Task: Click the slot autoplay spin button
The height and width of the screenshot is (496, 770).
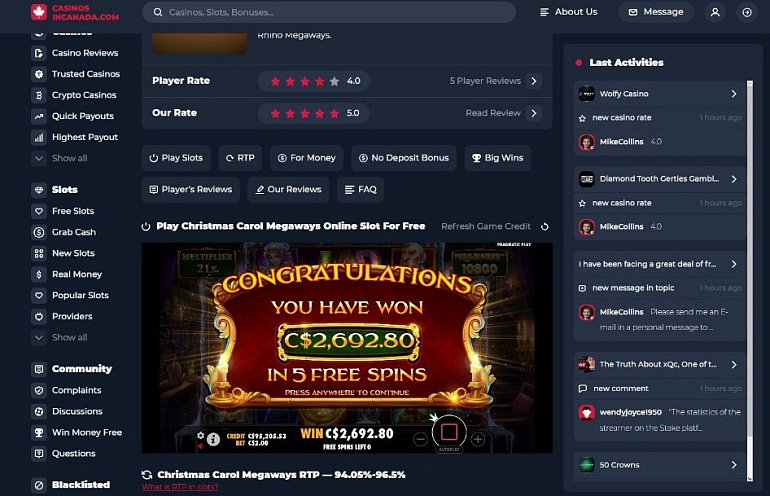Action: coord(449,432)
